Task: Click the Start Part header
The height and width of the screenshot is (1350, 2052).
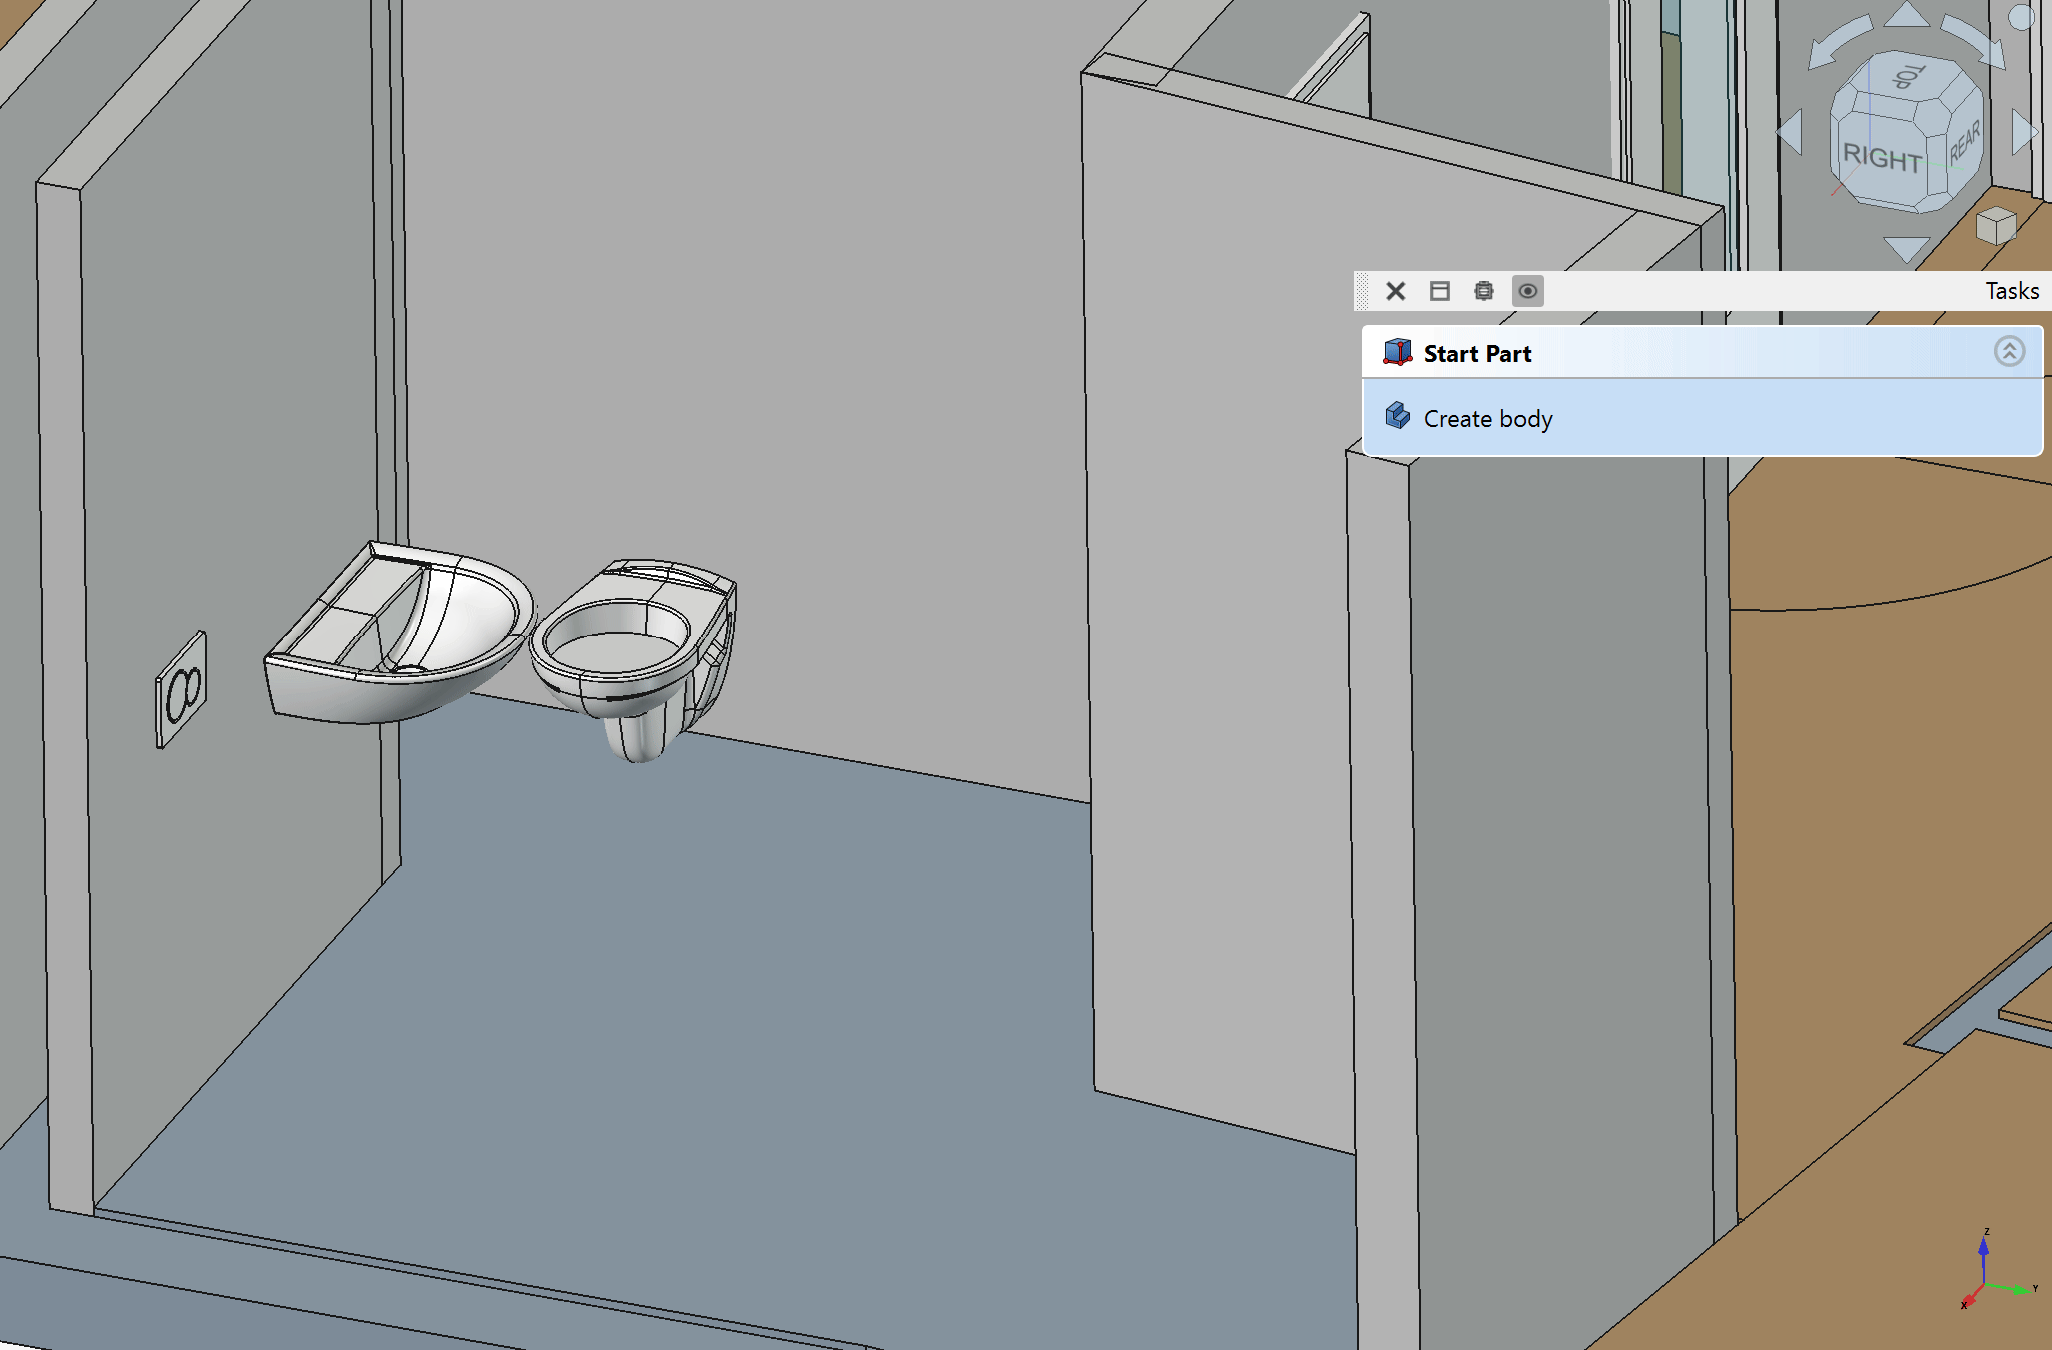Action: coord(1702,353)
